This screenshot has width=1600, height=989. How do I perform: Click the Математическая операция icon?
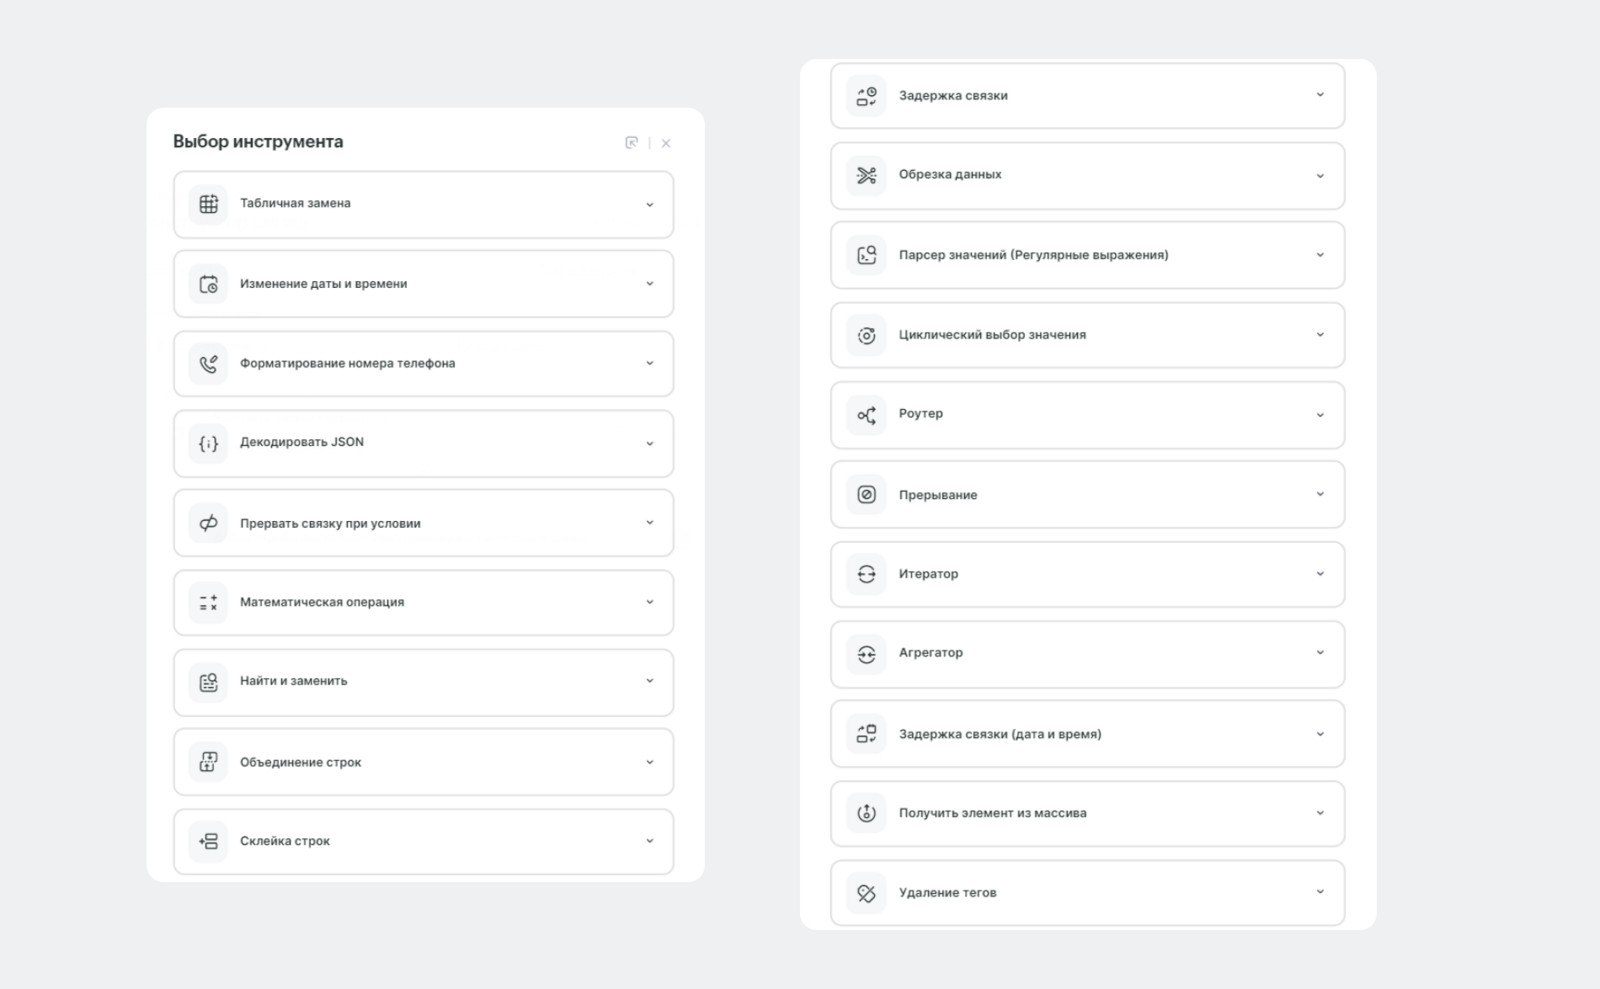[x=208, y=602]
